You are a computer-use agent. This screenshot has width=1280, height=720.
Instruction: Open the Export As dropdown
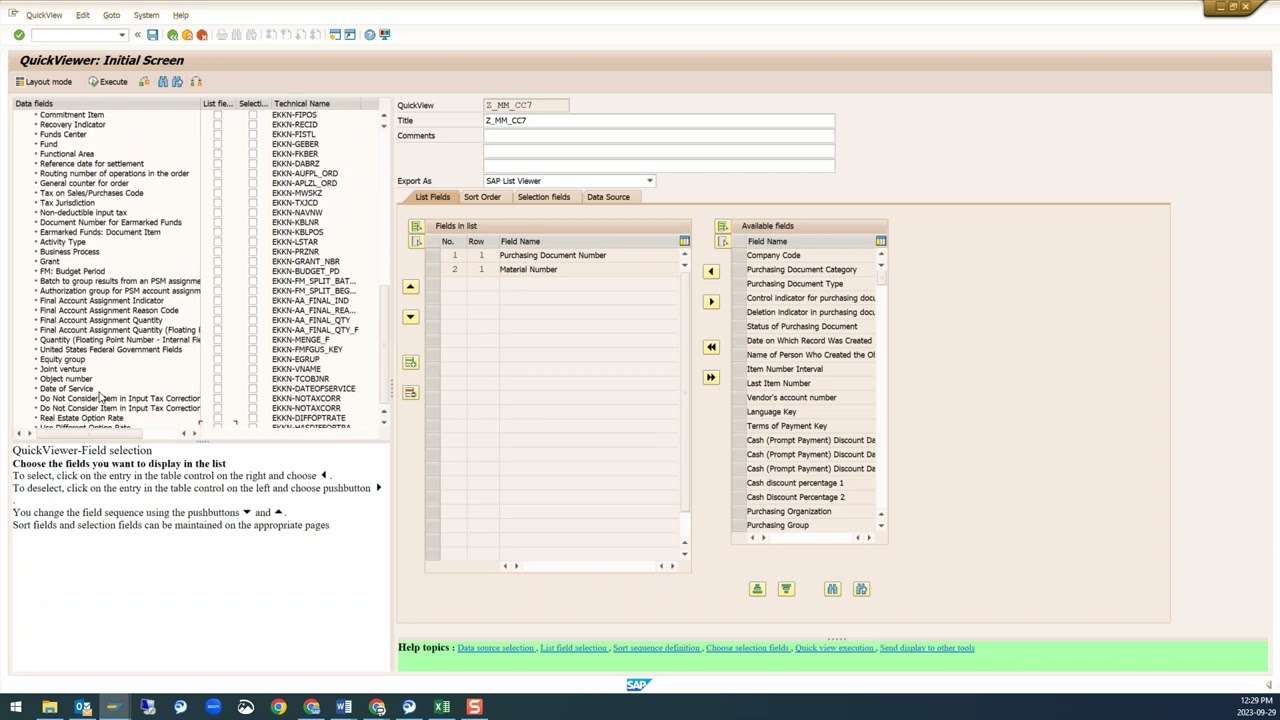pyautogui.click(x=650, y=181)
